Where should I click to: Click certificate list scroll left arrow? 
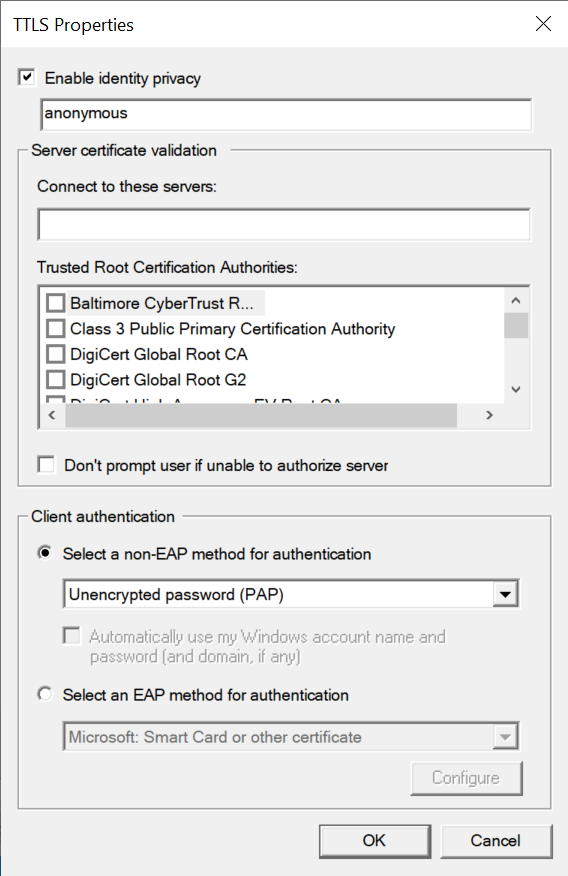click(x=52, y=415)
